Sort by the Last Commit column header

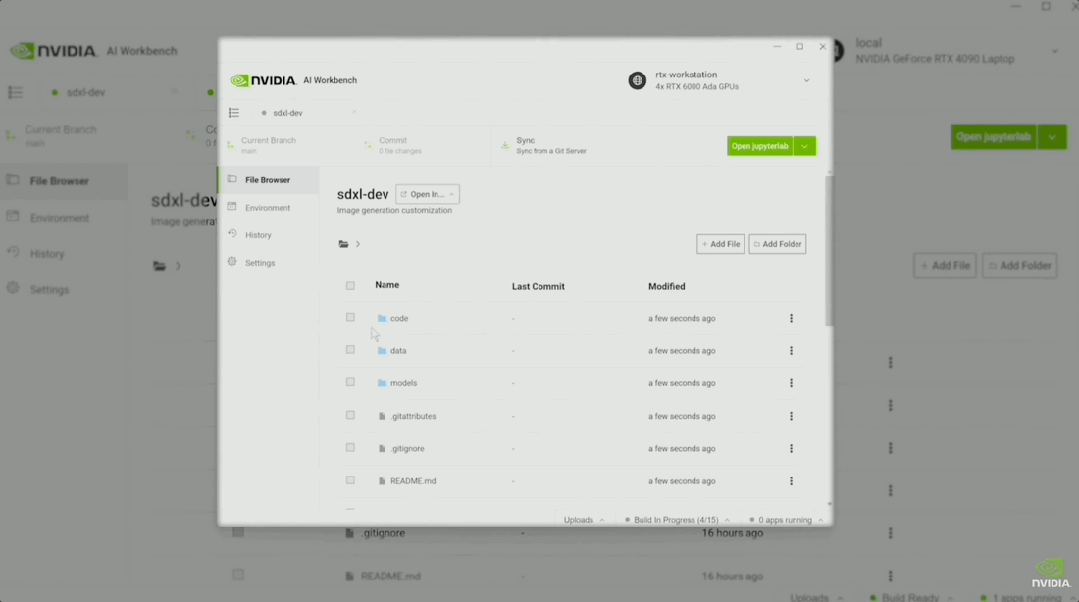(x=538, y=286)
